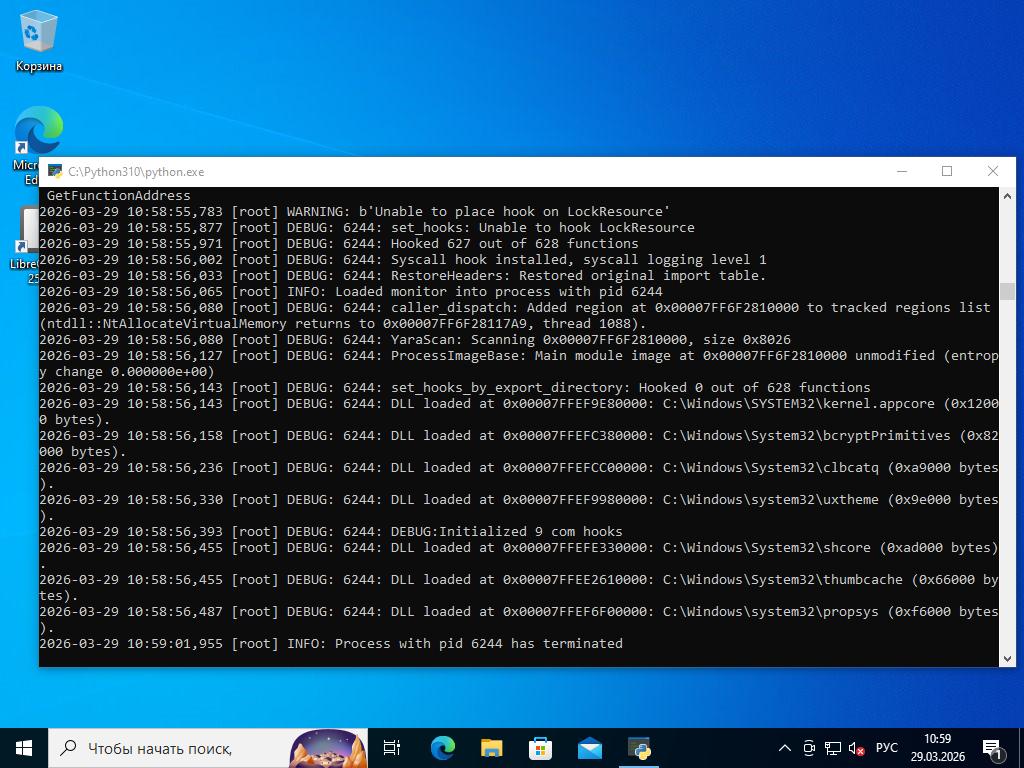Select the Microsoft Edge desktop shortcut
This screenshot has width=1024, height=768.
(38, 135)
